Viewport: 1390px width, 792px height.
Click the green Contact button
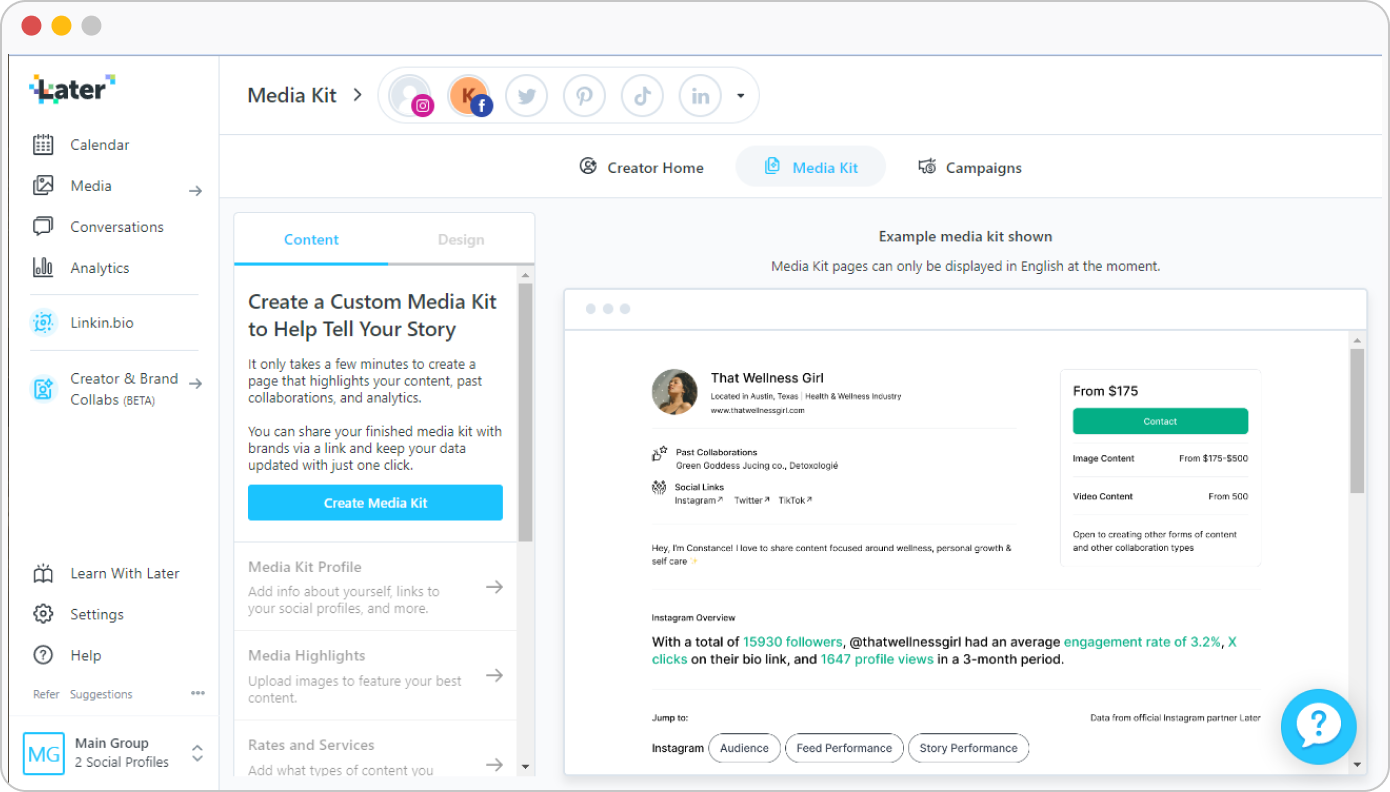[x=1160, y=421]
